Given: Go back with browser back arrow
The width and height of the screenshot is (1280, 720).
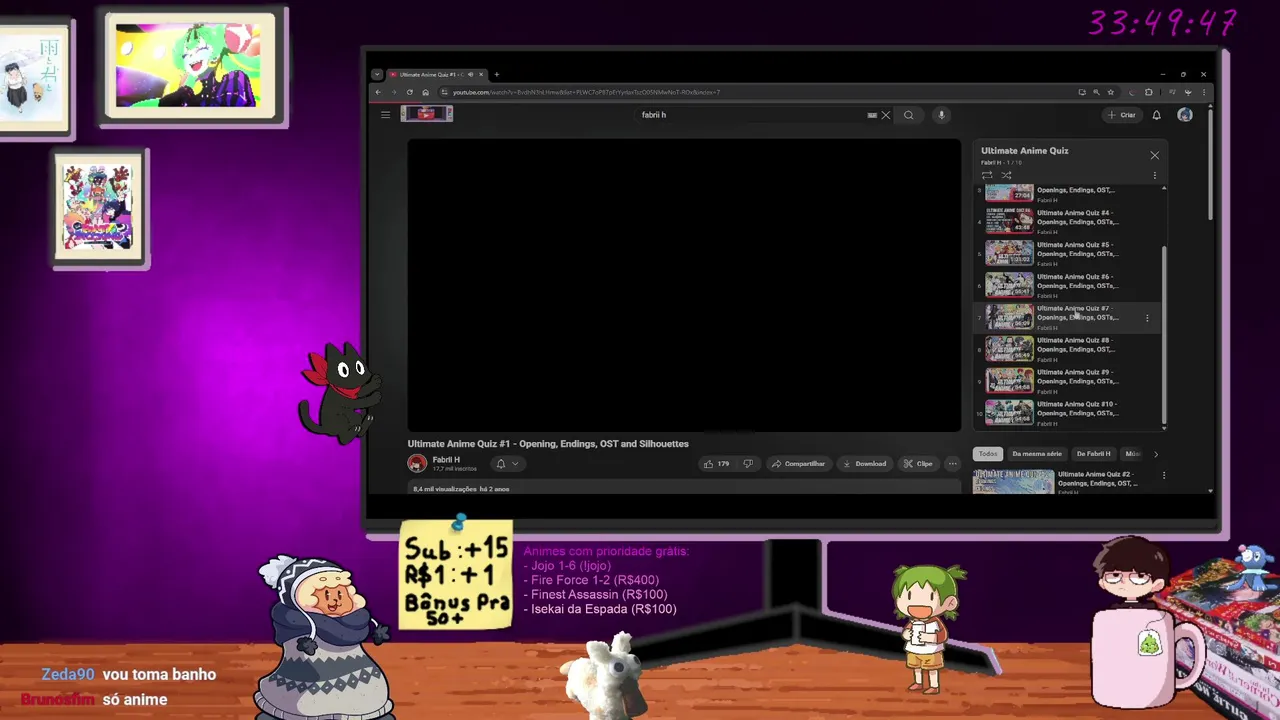Looking at the screenshot, I should 378,92.
